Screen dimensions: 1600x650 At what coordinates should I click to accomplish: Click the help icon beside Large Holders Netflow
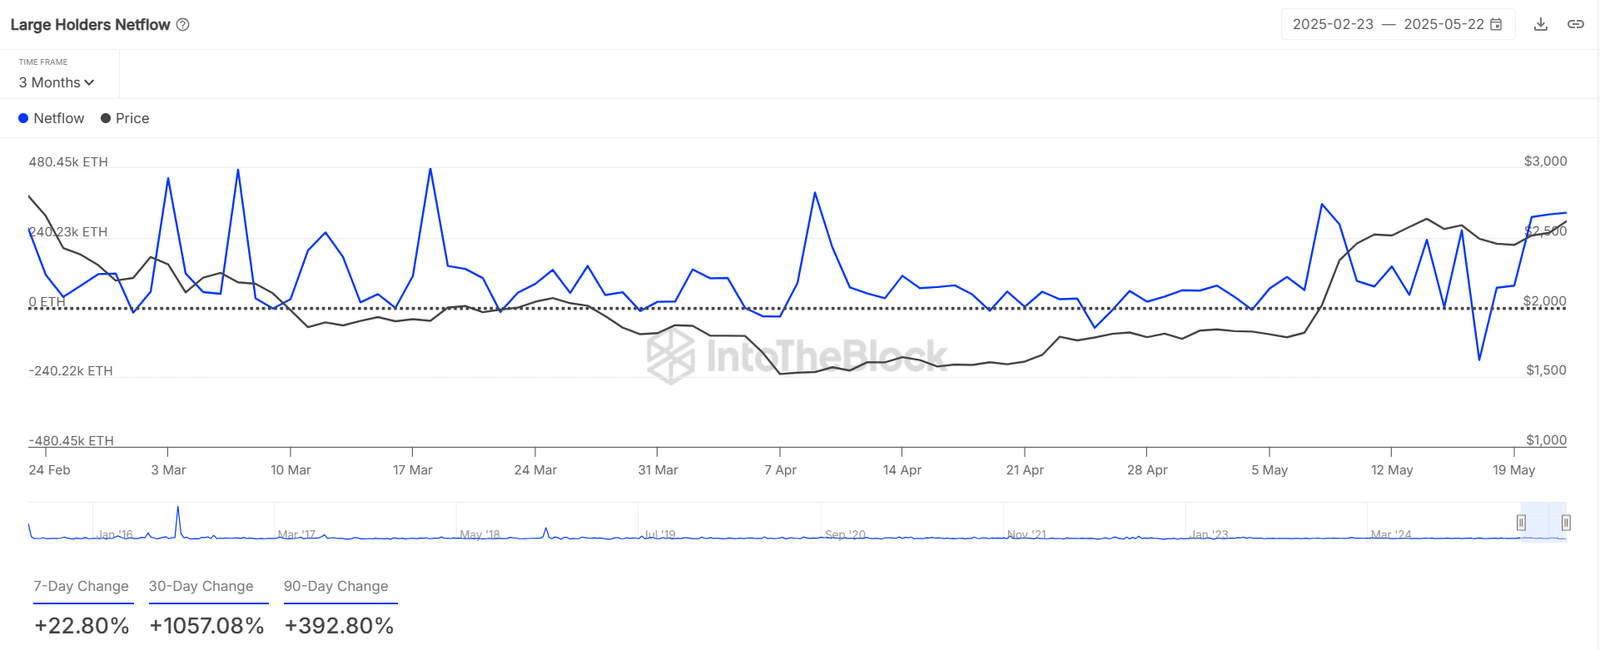pyautogui.click(x=183, y=25)
